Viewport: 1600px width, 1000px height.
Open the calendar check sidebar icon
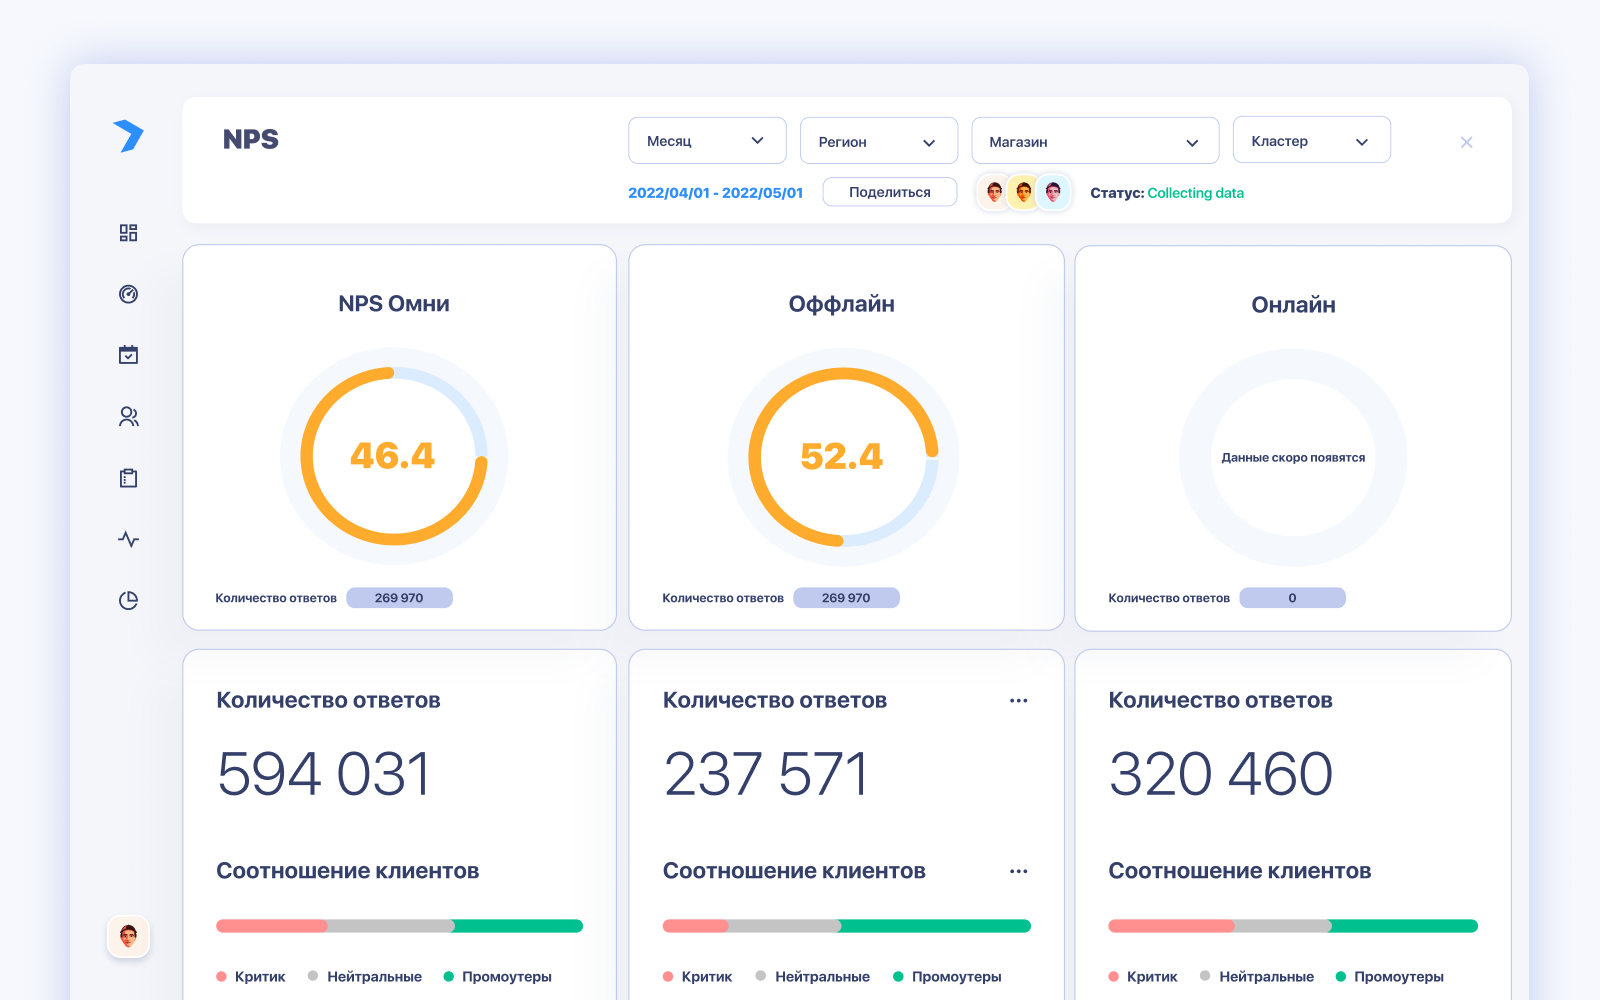[128, 355]
